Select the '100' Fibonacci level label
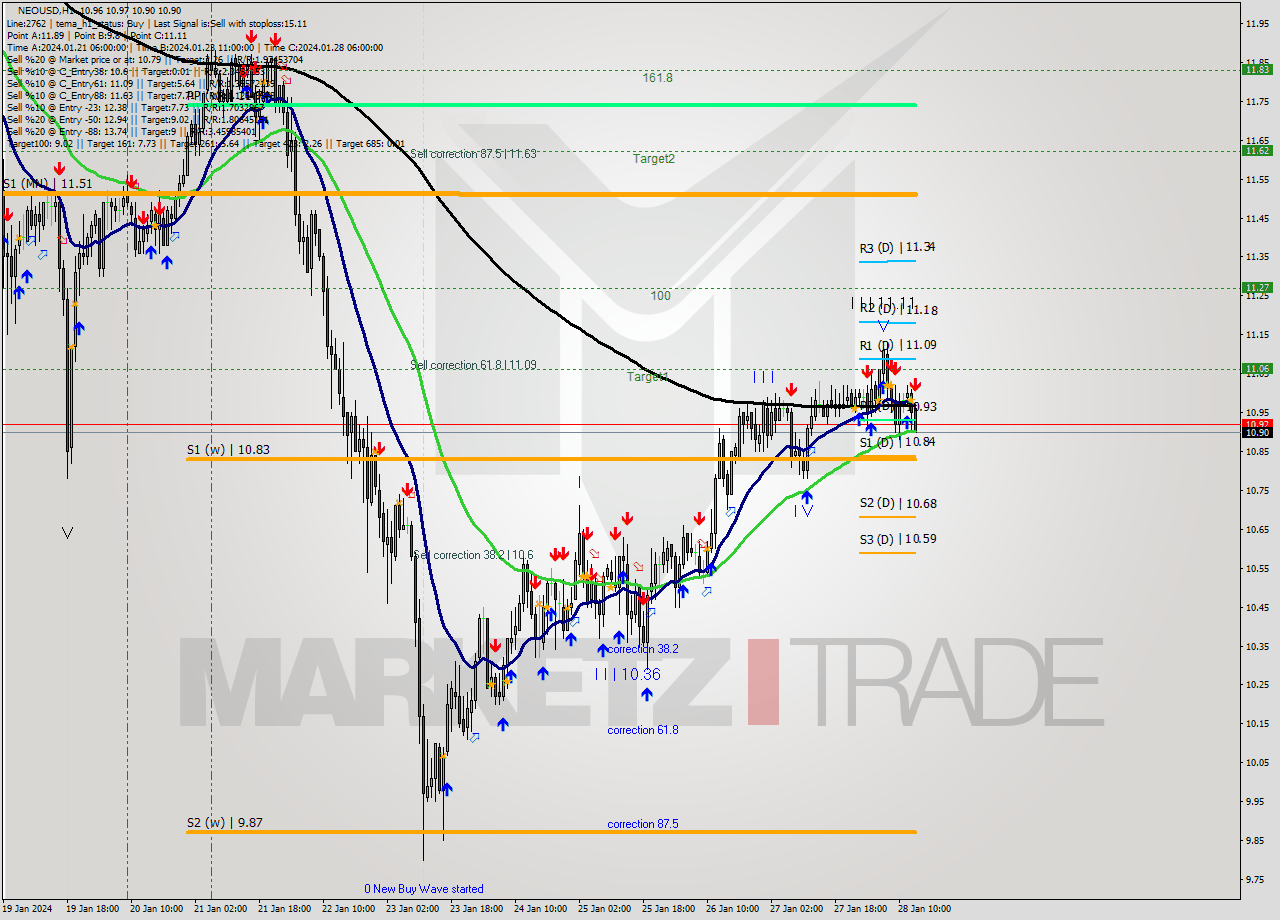Viewport: 1280px width, 920px height. click(660, 296)
